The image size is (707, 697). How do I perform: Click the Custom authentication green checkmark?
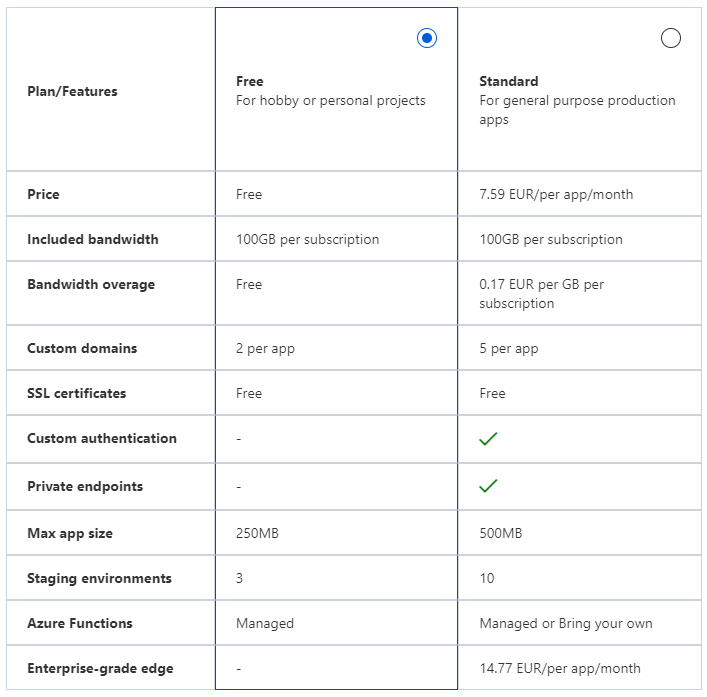pyautogui.click(x=488, y=438)
